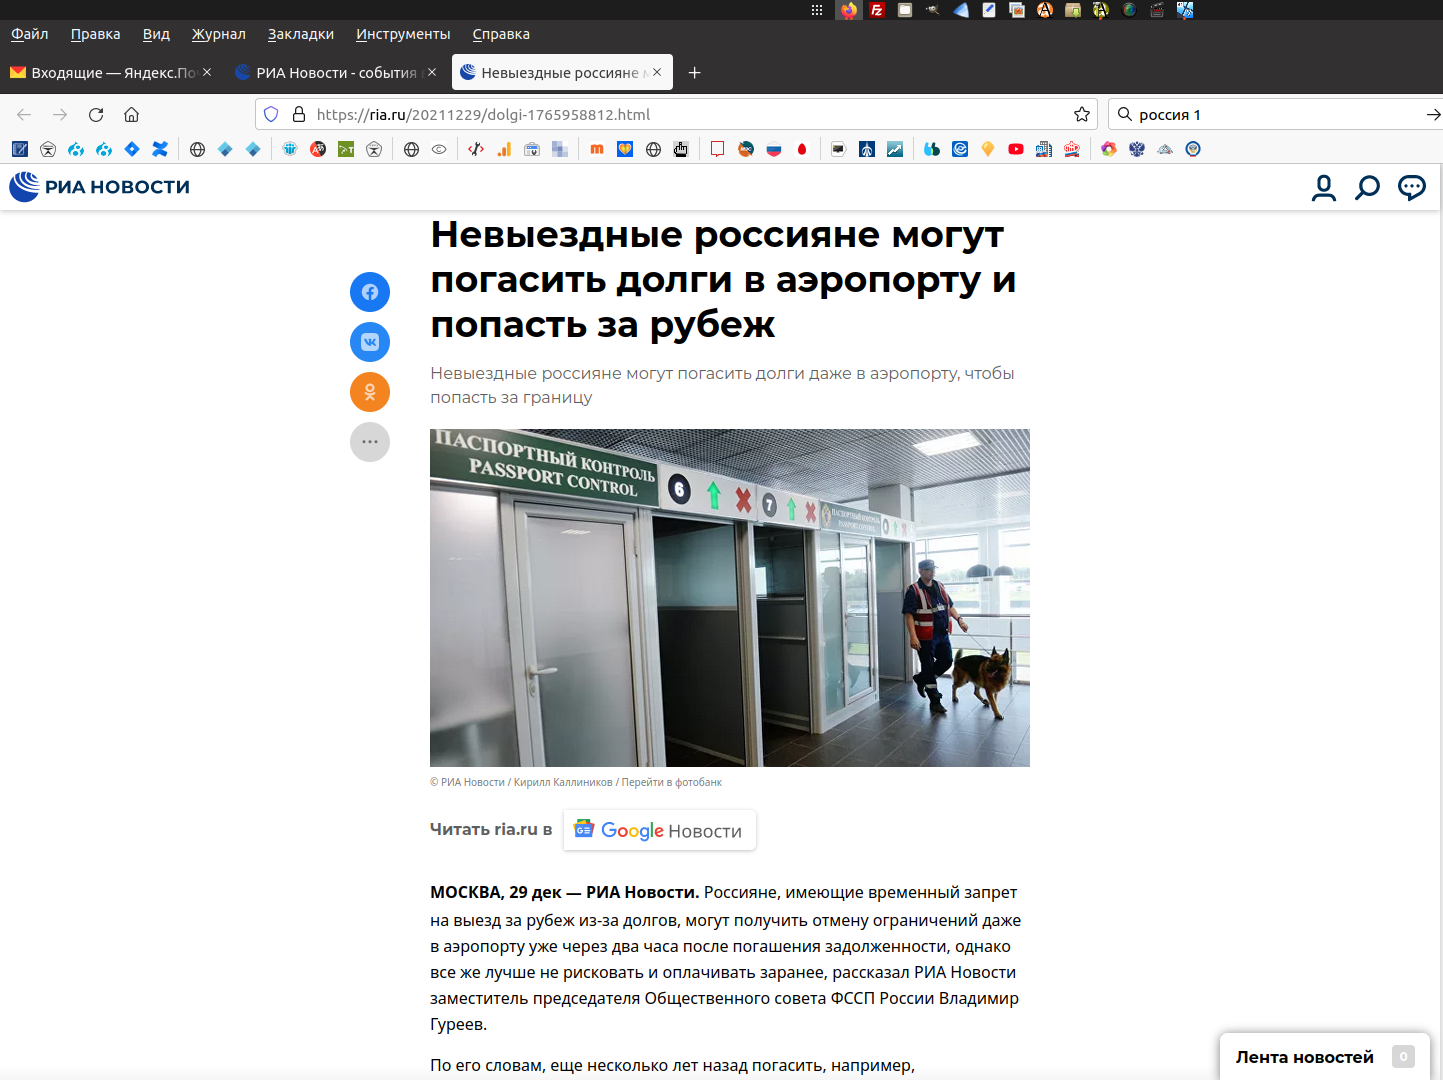
Task: Open the pointing hand bookmark icon
Action: tap(681, 149)
